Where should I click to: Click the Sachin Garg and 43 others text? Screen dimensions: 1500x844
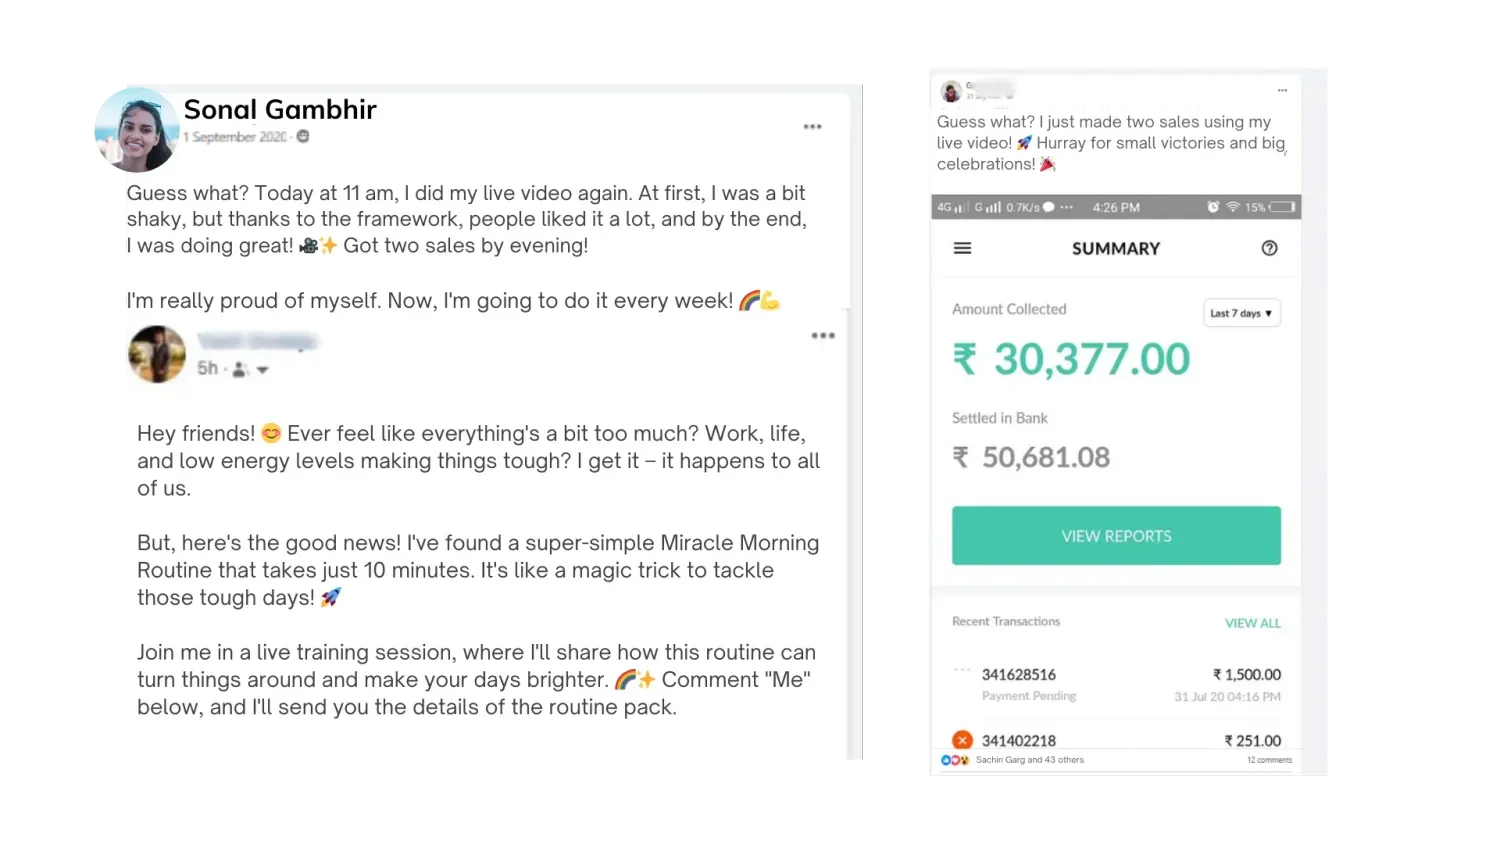click(x=1029, y=760)
